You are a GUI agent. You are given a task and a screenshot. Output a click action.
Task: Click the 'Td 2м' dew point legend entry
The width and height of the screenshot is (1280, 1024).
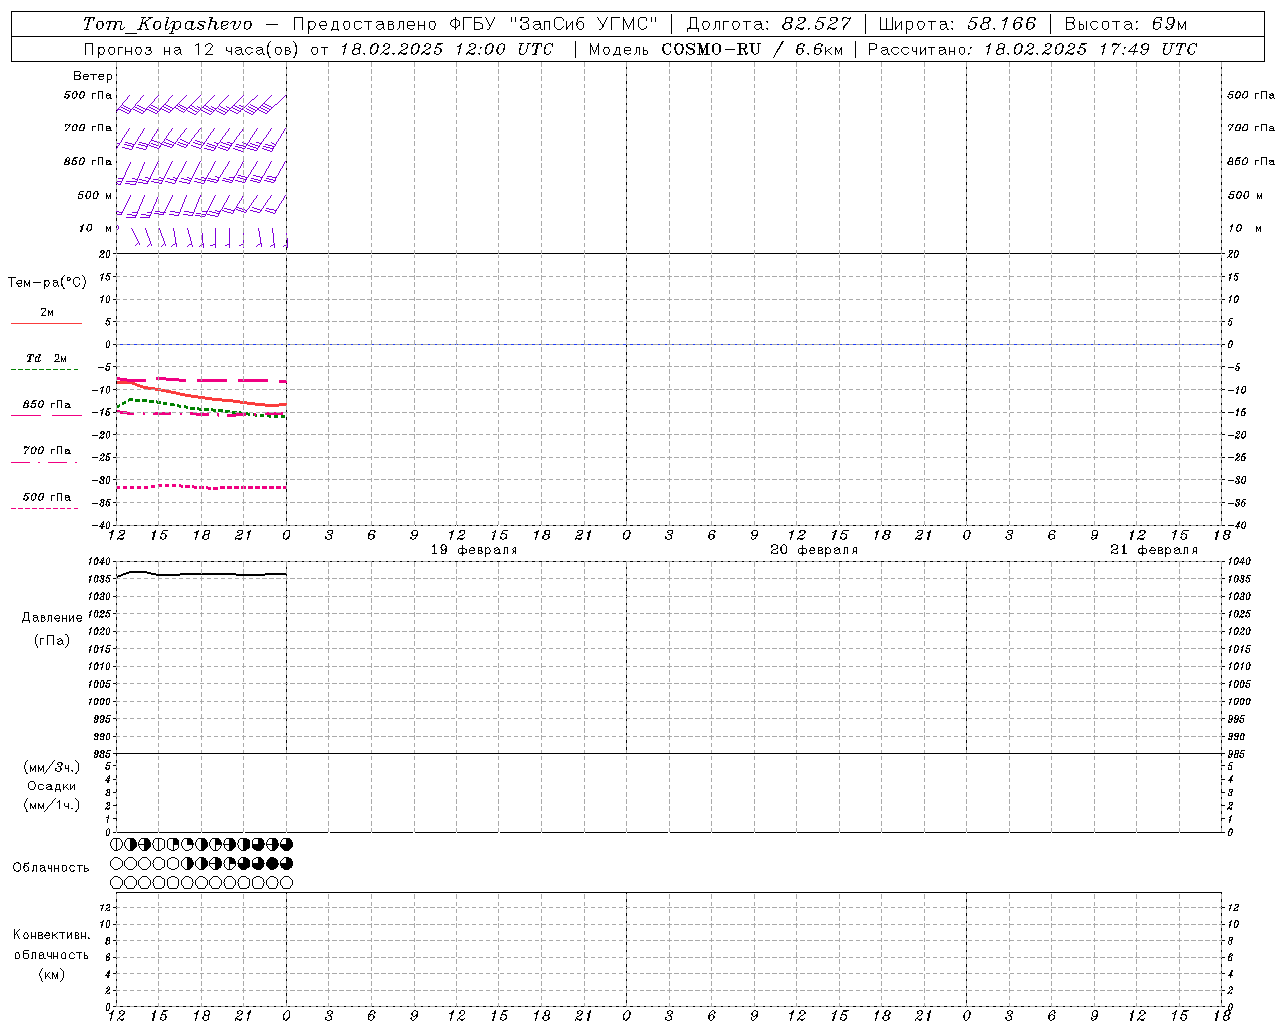point(46,358)
